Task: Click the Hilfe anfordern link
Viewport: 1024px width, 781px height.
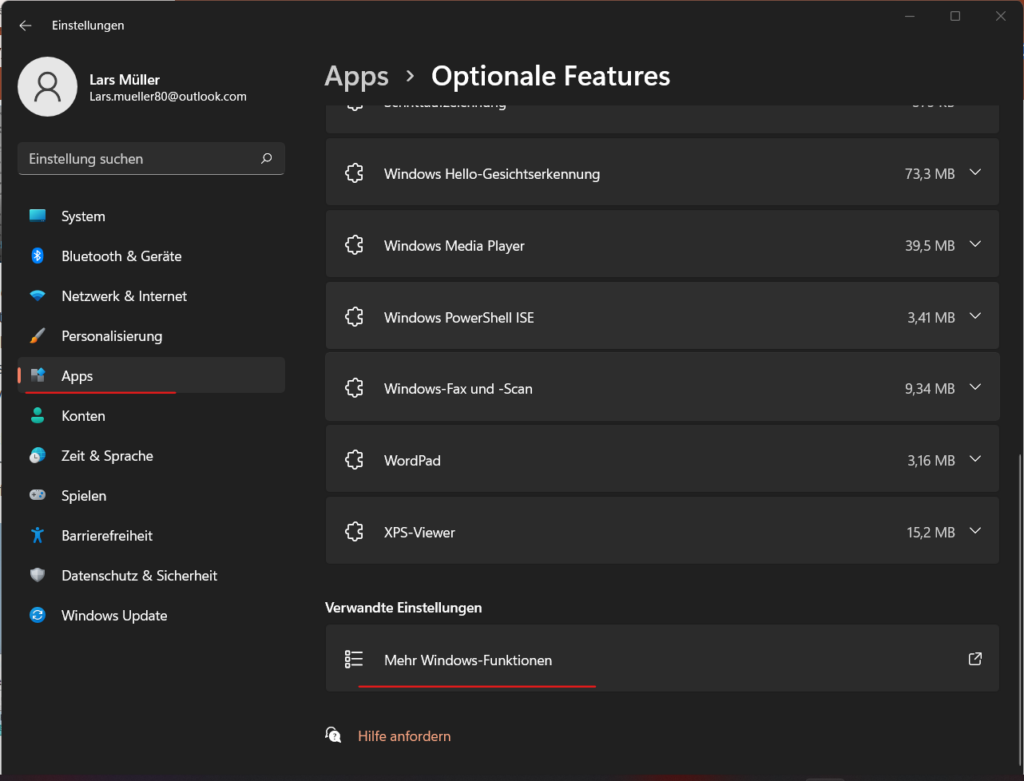Action: (x=404, y=736)
